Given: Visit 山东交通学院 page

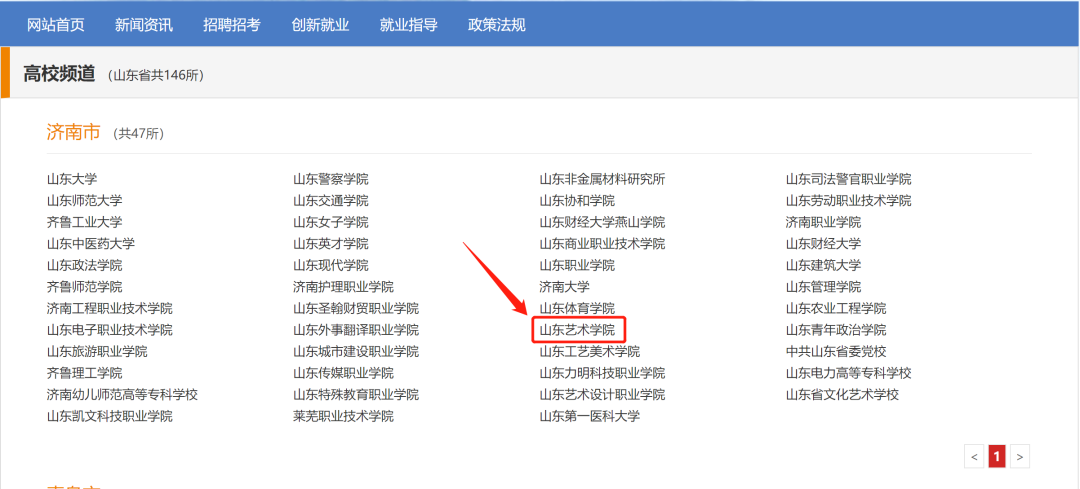Looking at the screenshot, I should click(331, 201).
